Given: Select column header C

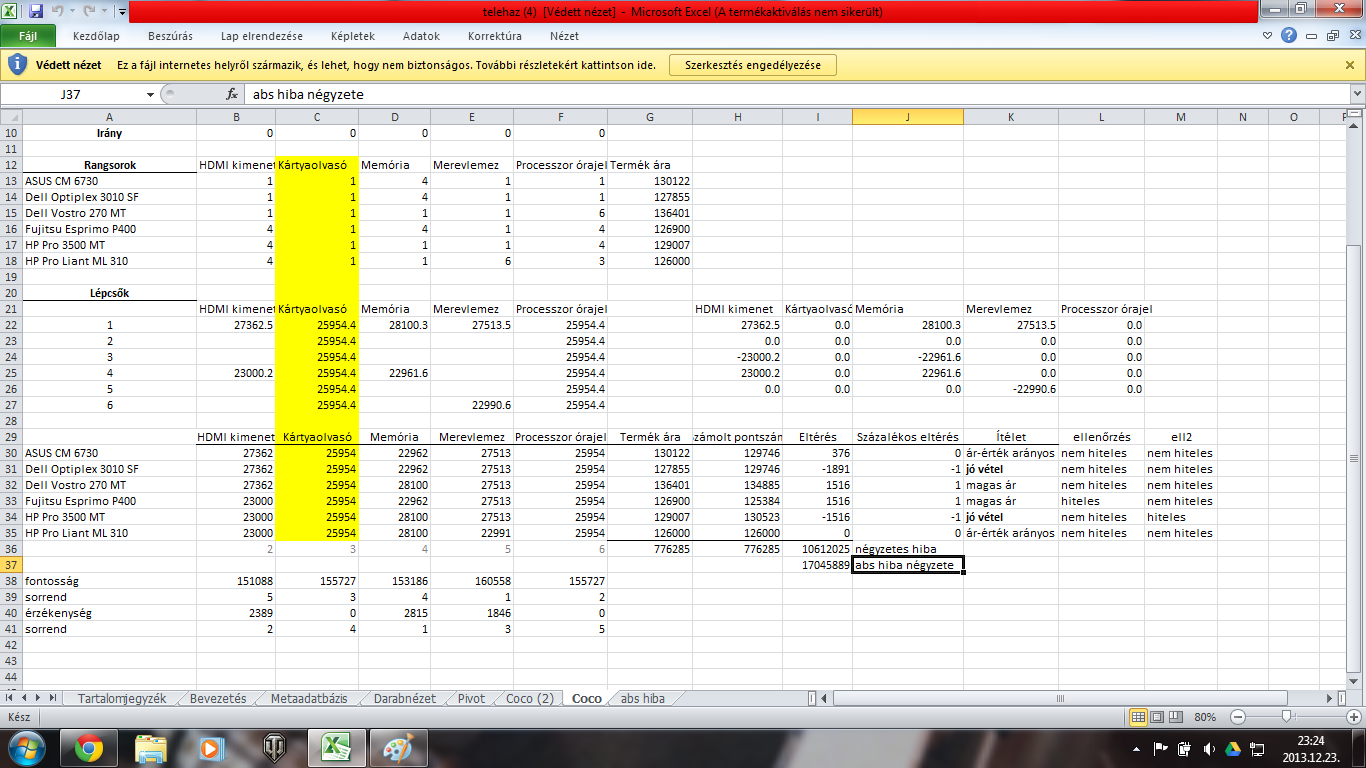Looking at the screenshot, I should (317, 117).
